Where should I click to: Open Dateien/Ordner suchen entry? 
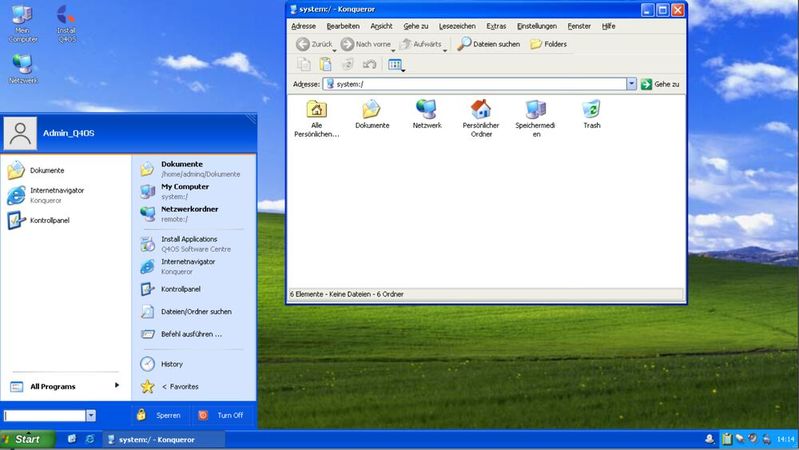tap(194, 311)
